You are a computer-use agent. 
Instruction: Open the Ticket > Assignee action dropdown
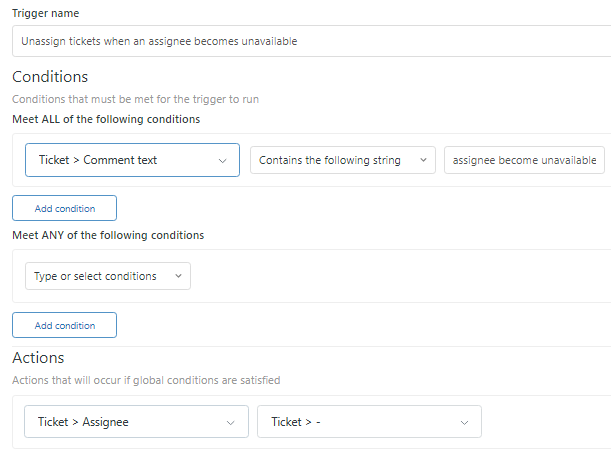136,422
